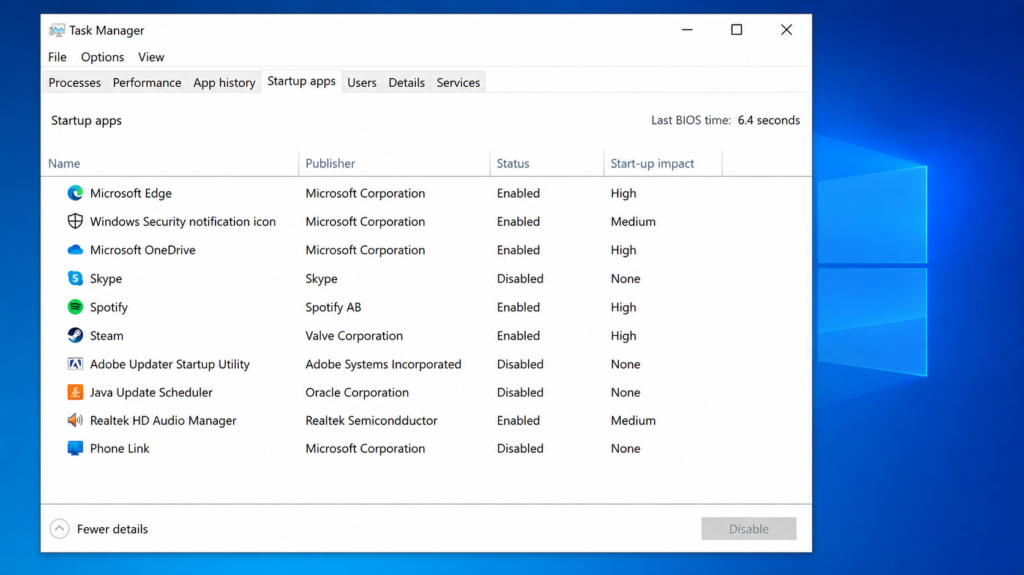Image resolution: width=1024 pixels, height=575 pixels.
Task: Click the Microsoft OneDrive cloud icon
Action: pyautogui.click(x=75, y=250)
